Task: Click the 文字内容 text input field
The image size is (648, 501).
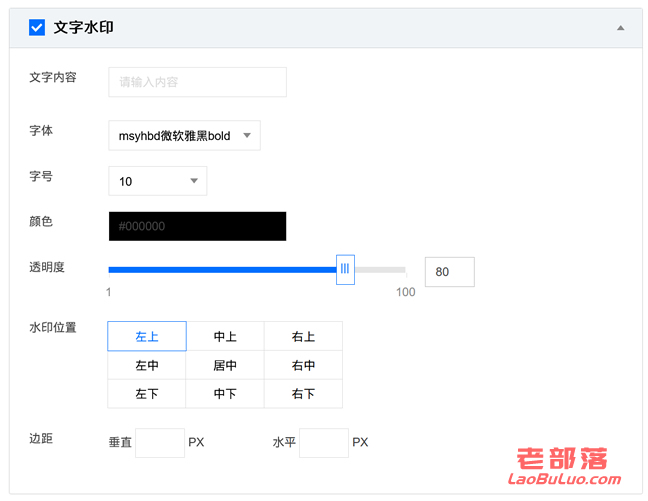Action: [197, 82]
